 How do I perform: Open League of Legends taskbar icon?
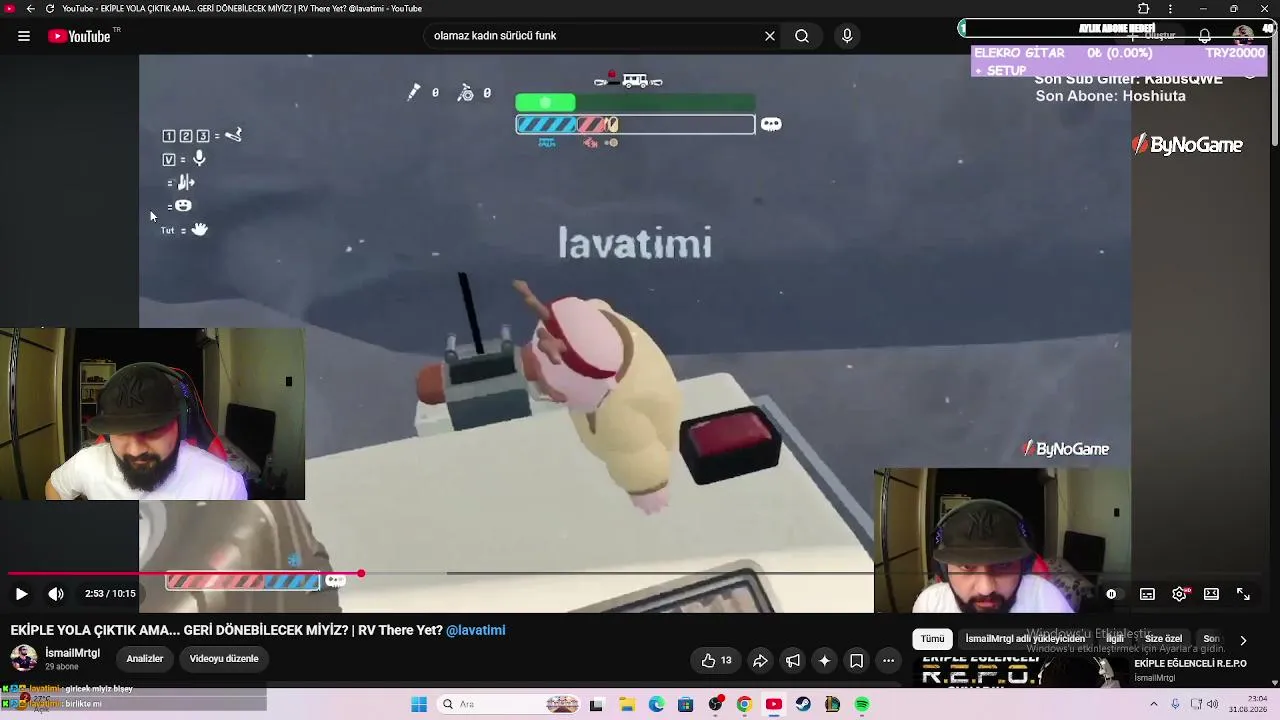pyautogui.click(x=832, y=704)
